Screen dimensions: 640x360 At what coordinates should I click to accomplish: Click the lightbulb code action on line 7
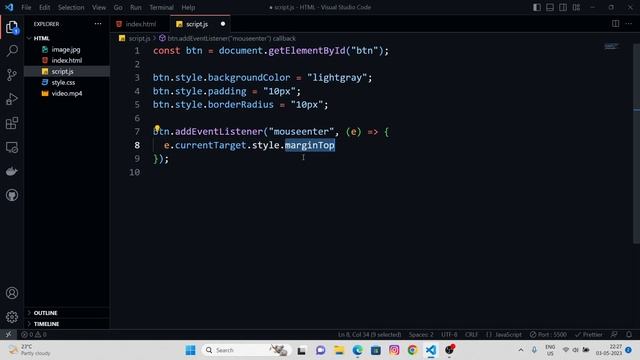[x=157, y=128]
